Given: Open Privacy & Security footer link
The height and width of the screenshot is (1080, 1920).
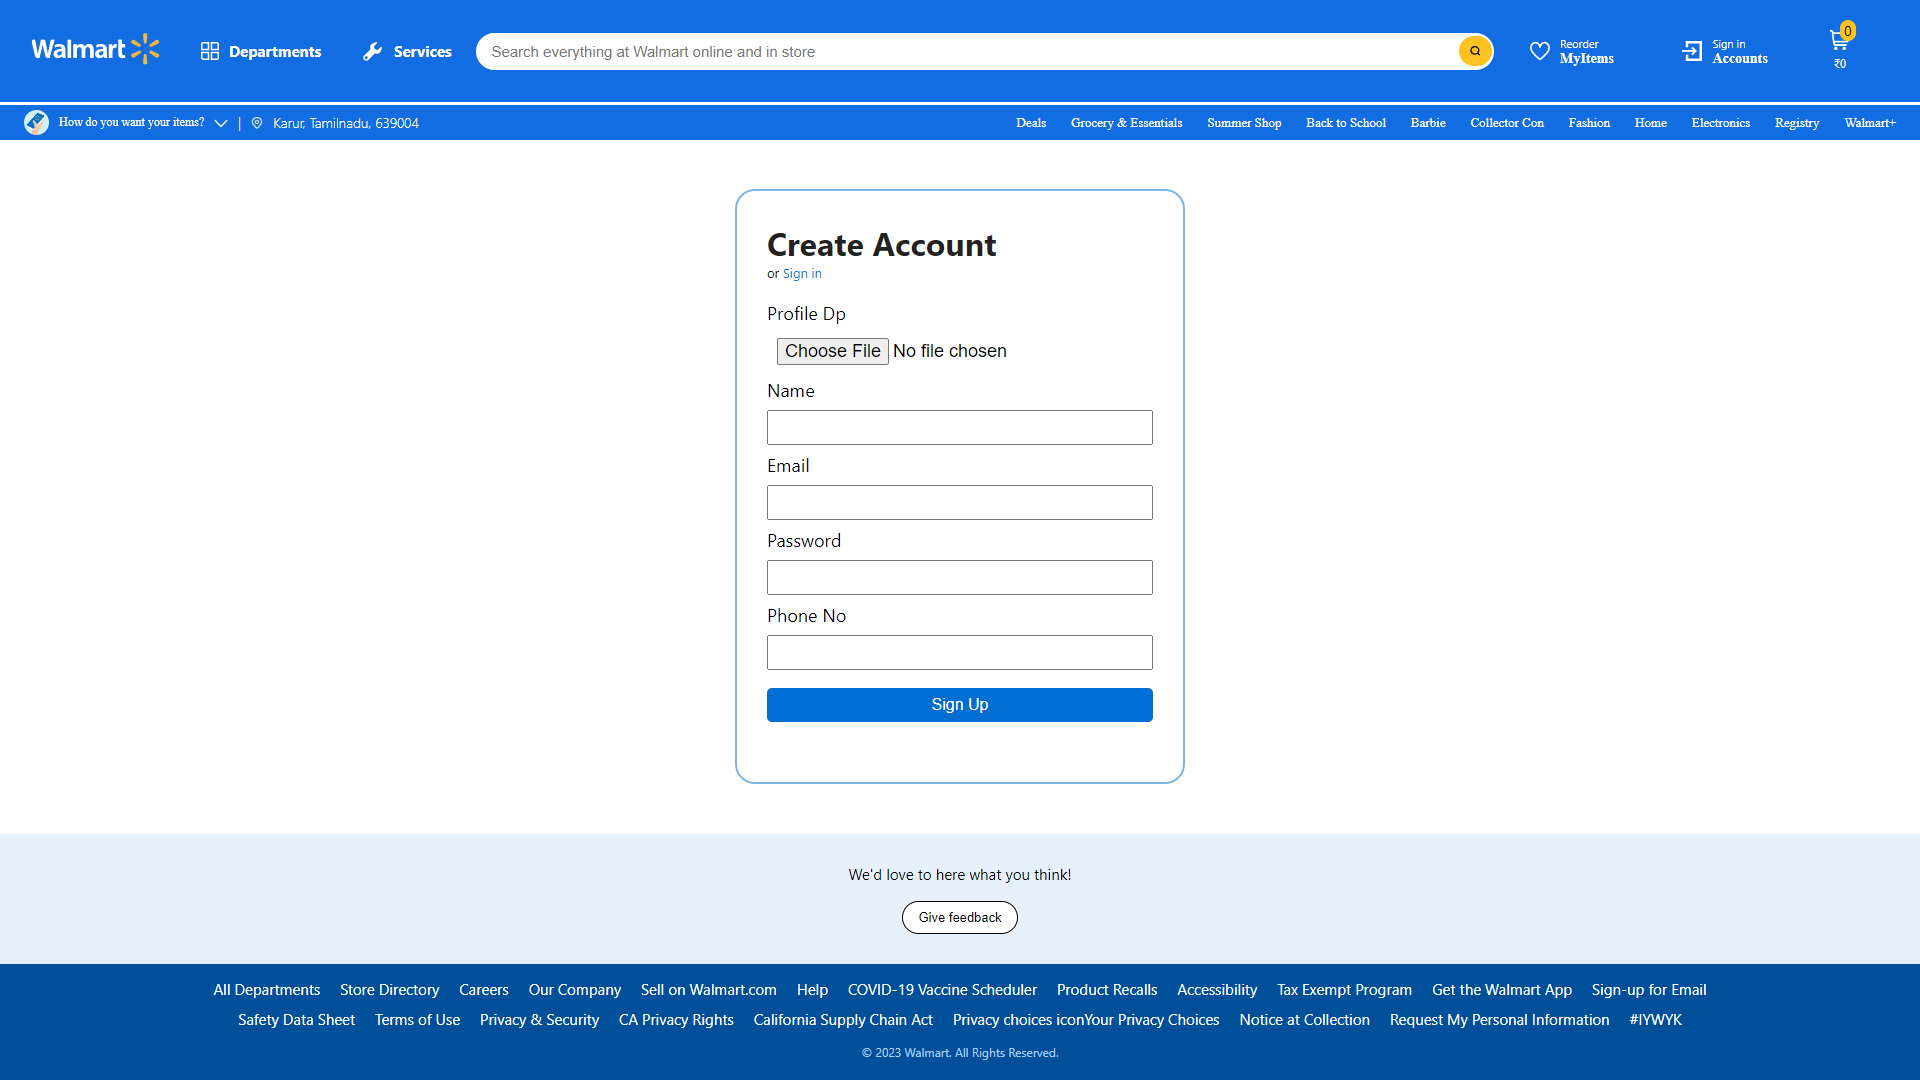Looking at the screenshot, I should [539, 1020].
